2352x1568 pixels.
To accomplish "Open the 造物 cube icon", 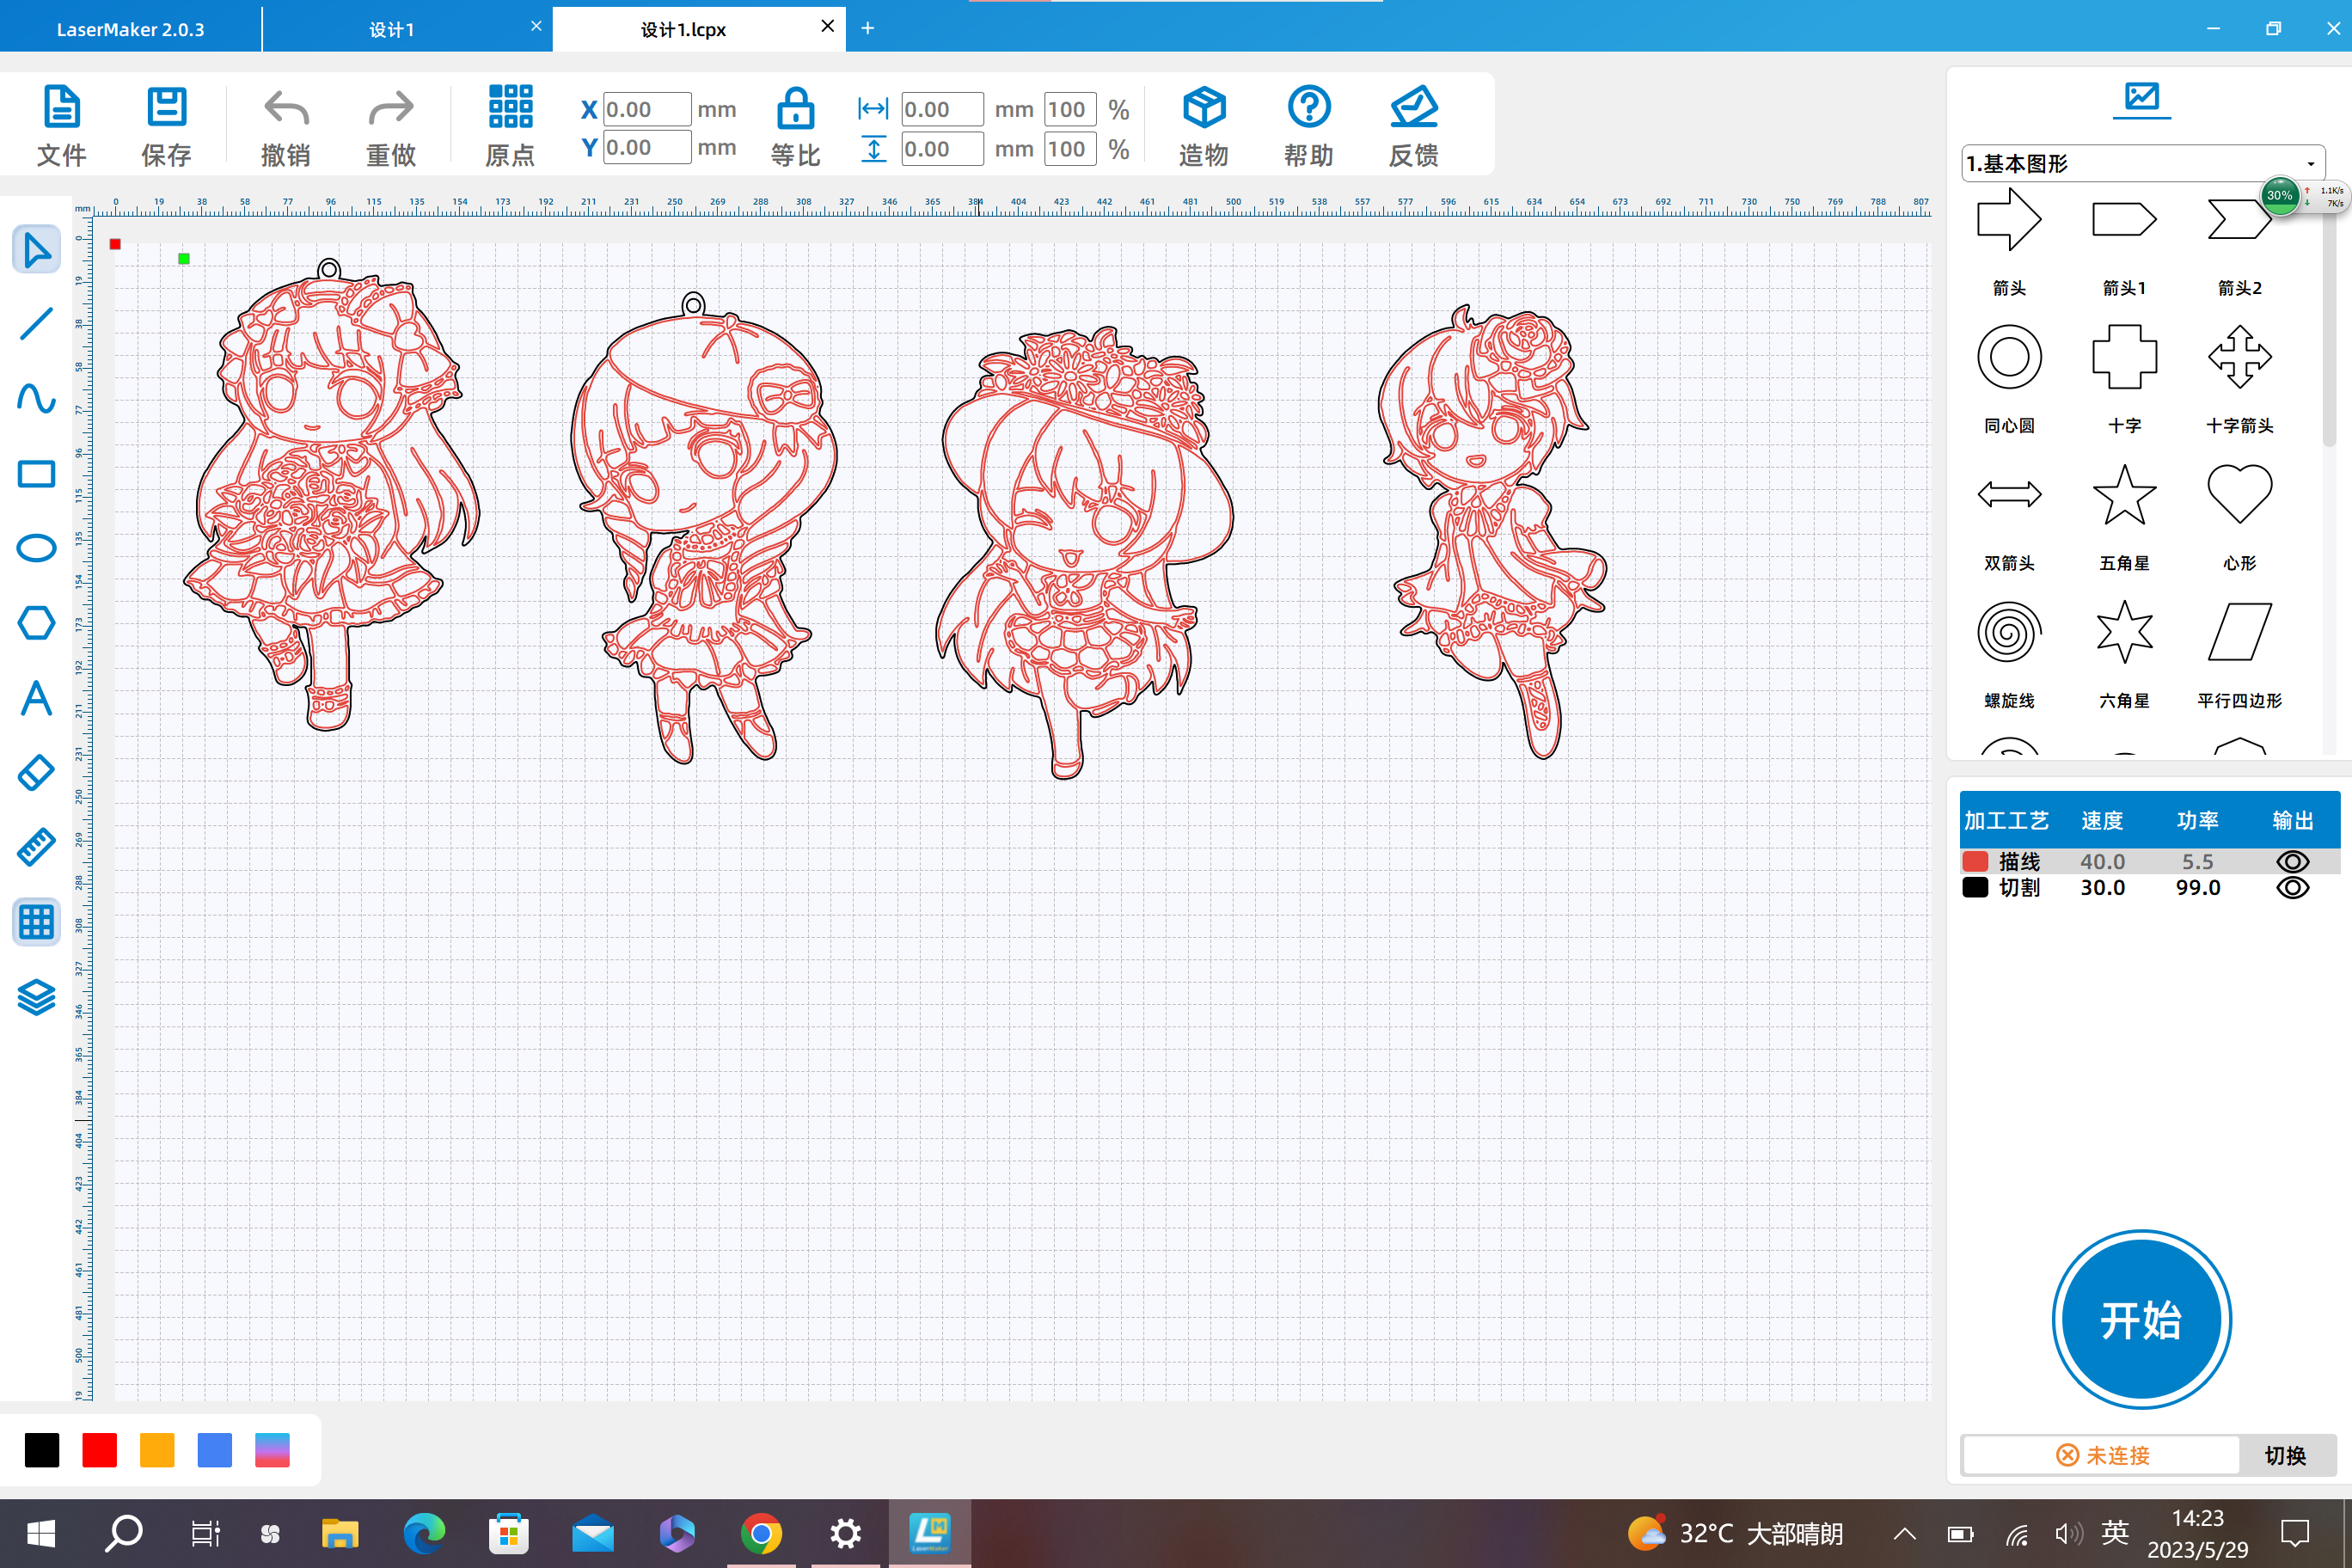I will (x=1204, y=107).
